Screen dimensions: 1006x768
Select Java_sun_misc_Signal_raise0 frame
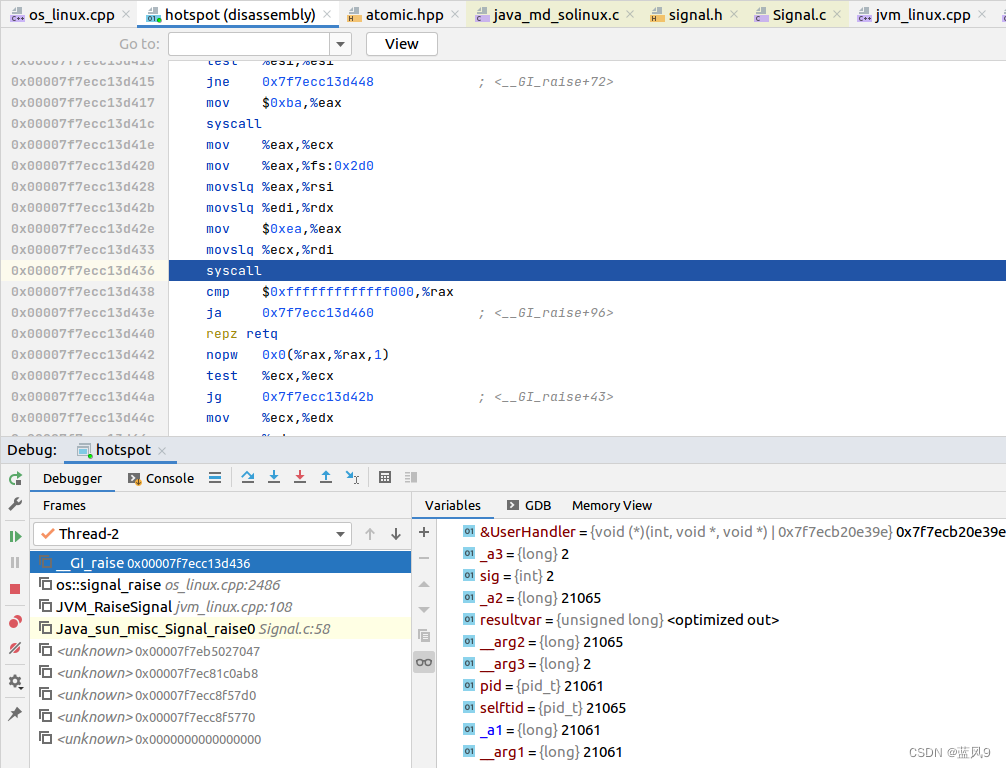220,629
